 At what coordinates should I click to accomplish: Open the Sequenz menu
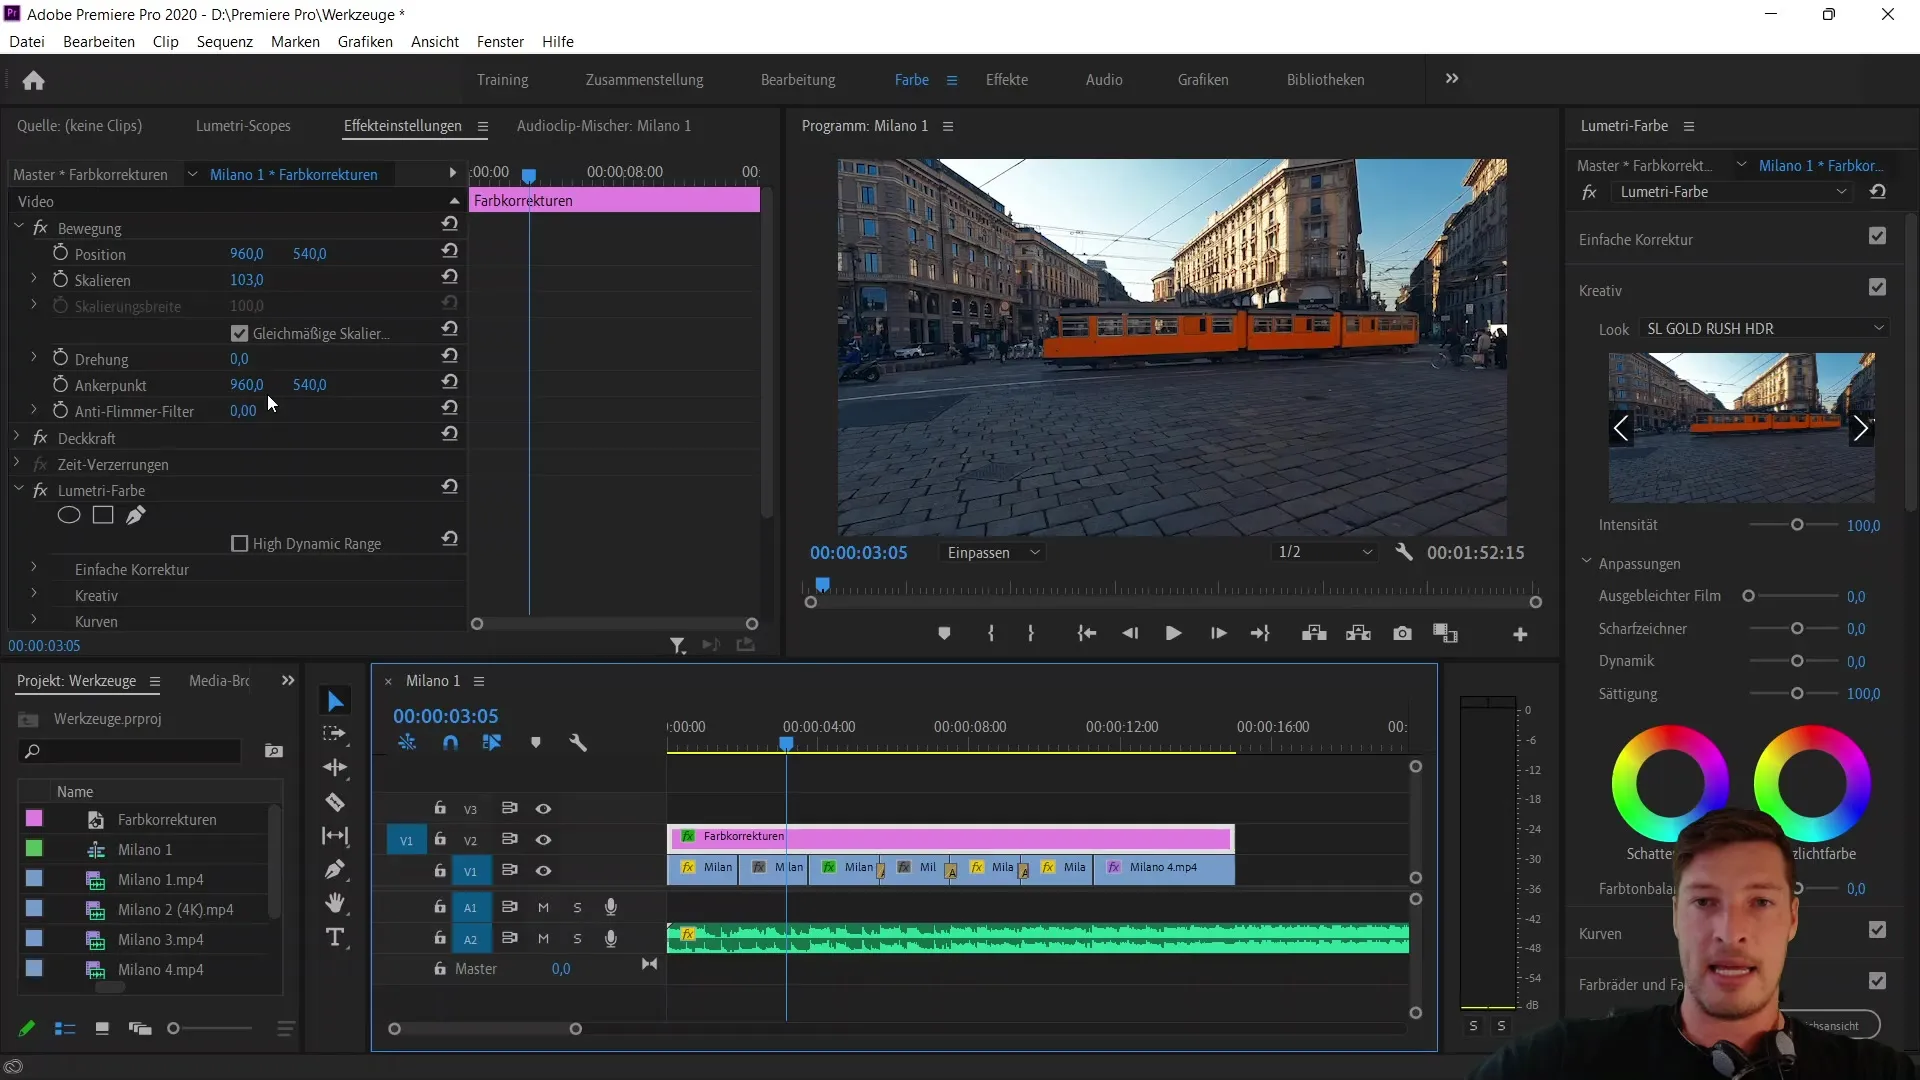click(x=224, y=41)
